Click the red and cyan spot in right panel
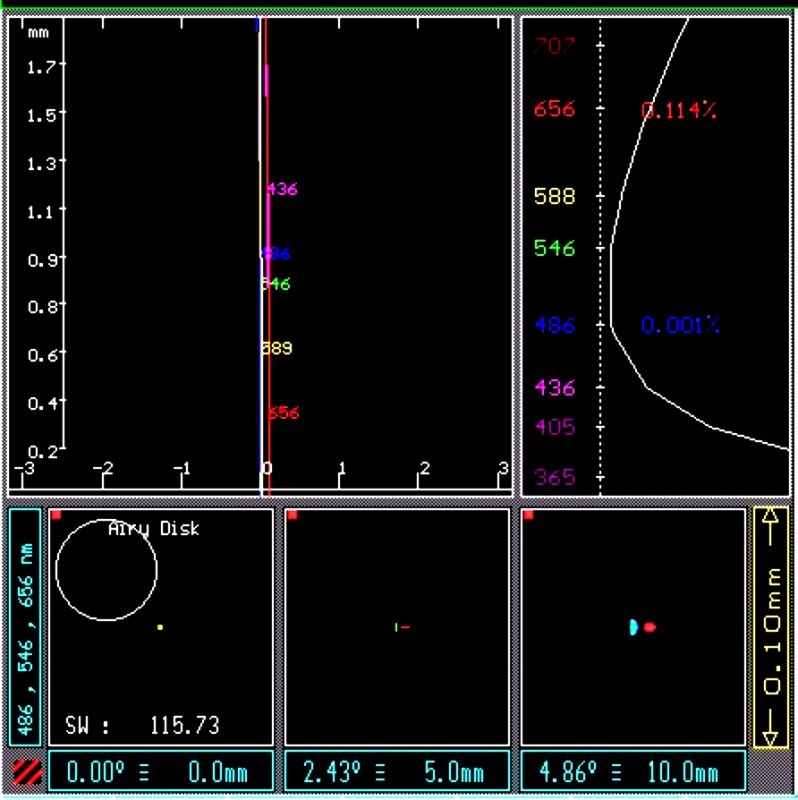The width and height of the screenshot is (798, 800). click(642, 627)
